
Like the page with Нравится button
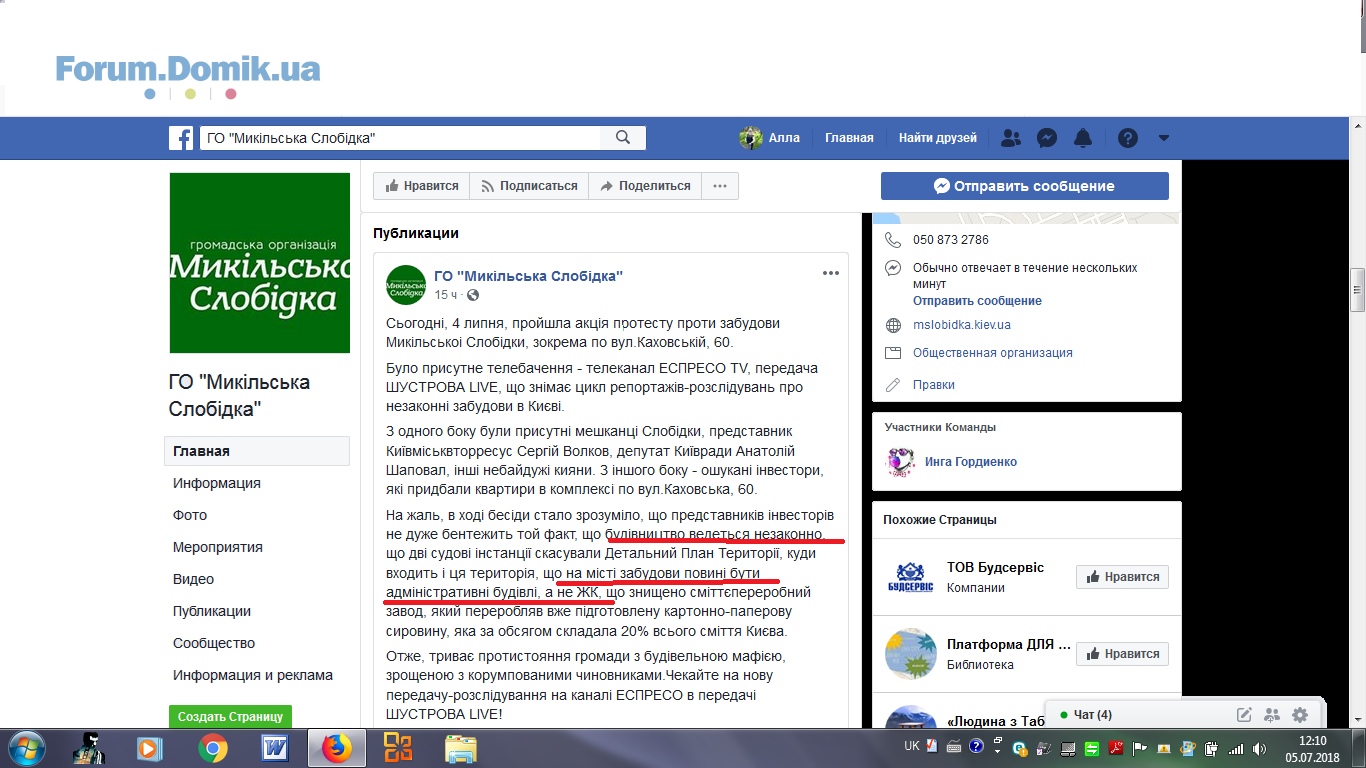coord(422,186)
